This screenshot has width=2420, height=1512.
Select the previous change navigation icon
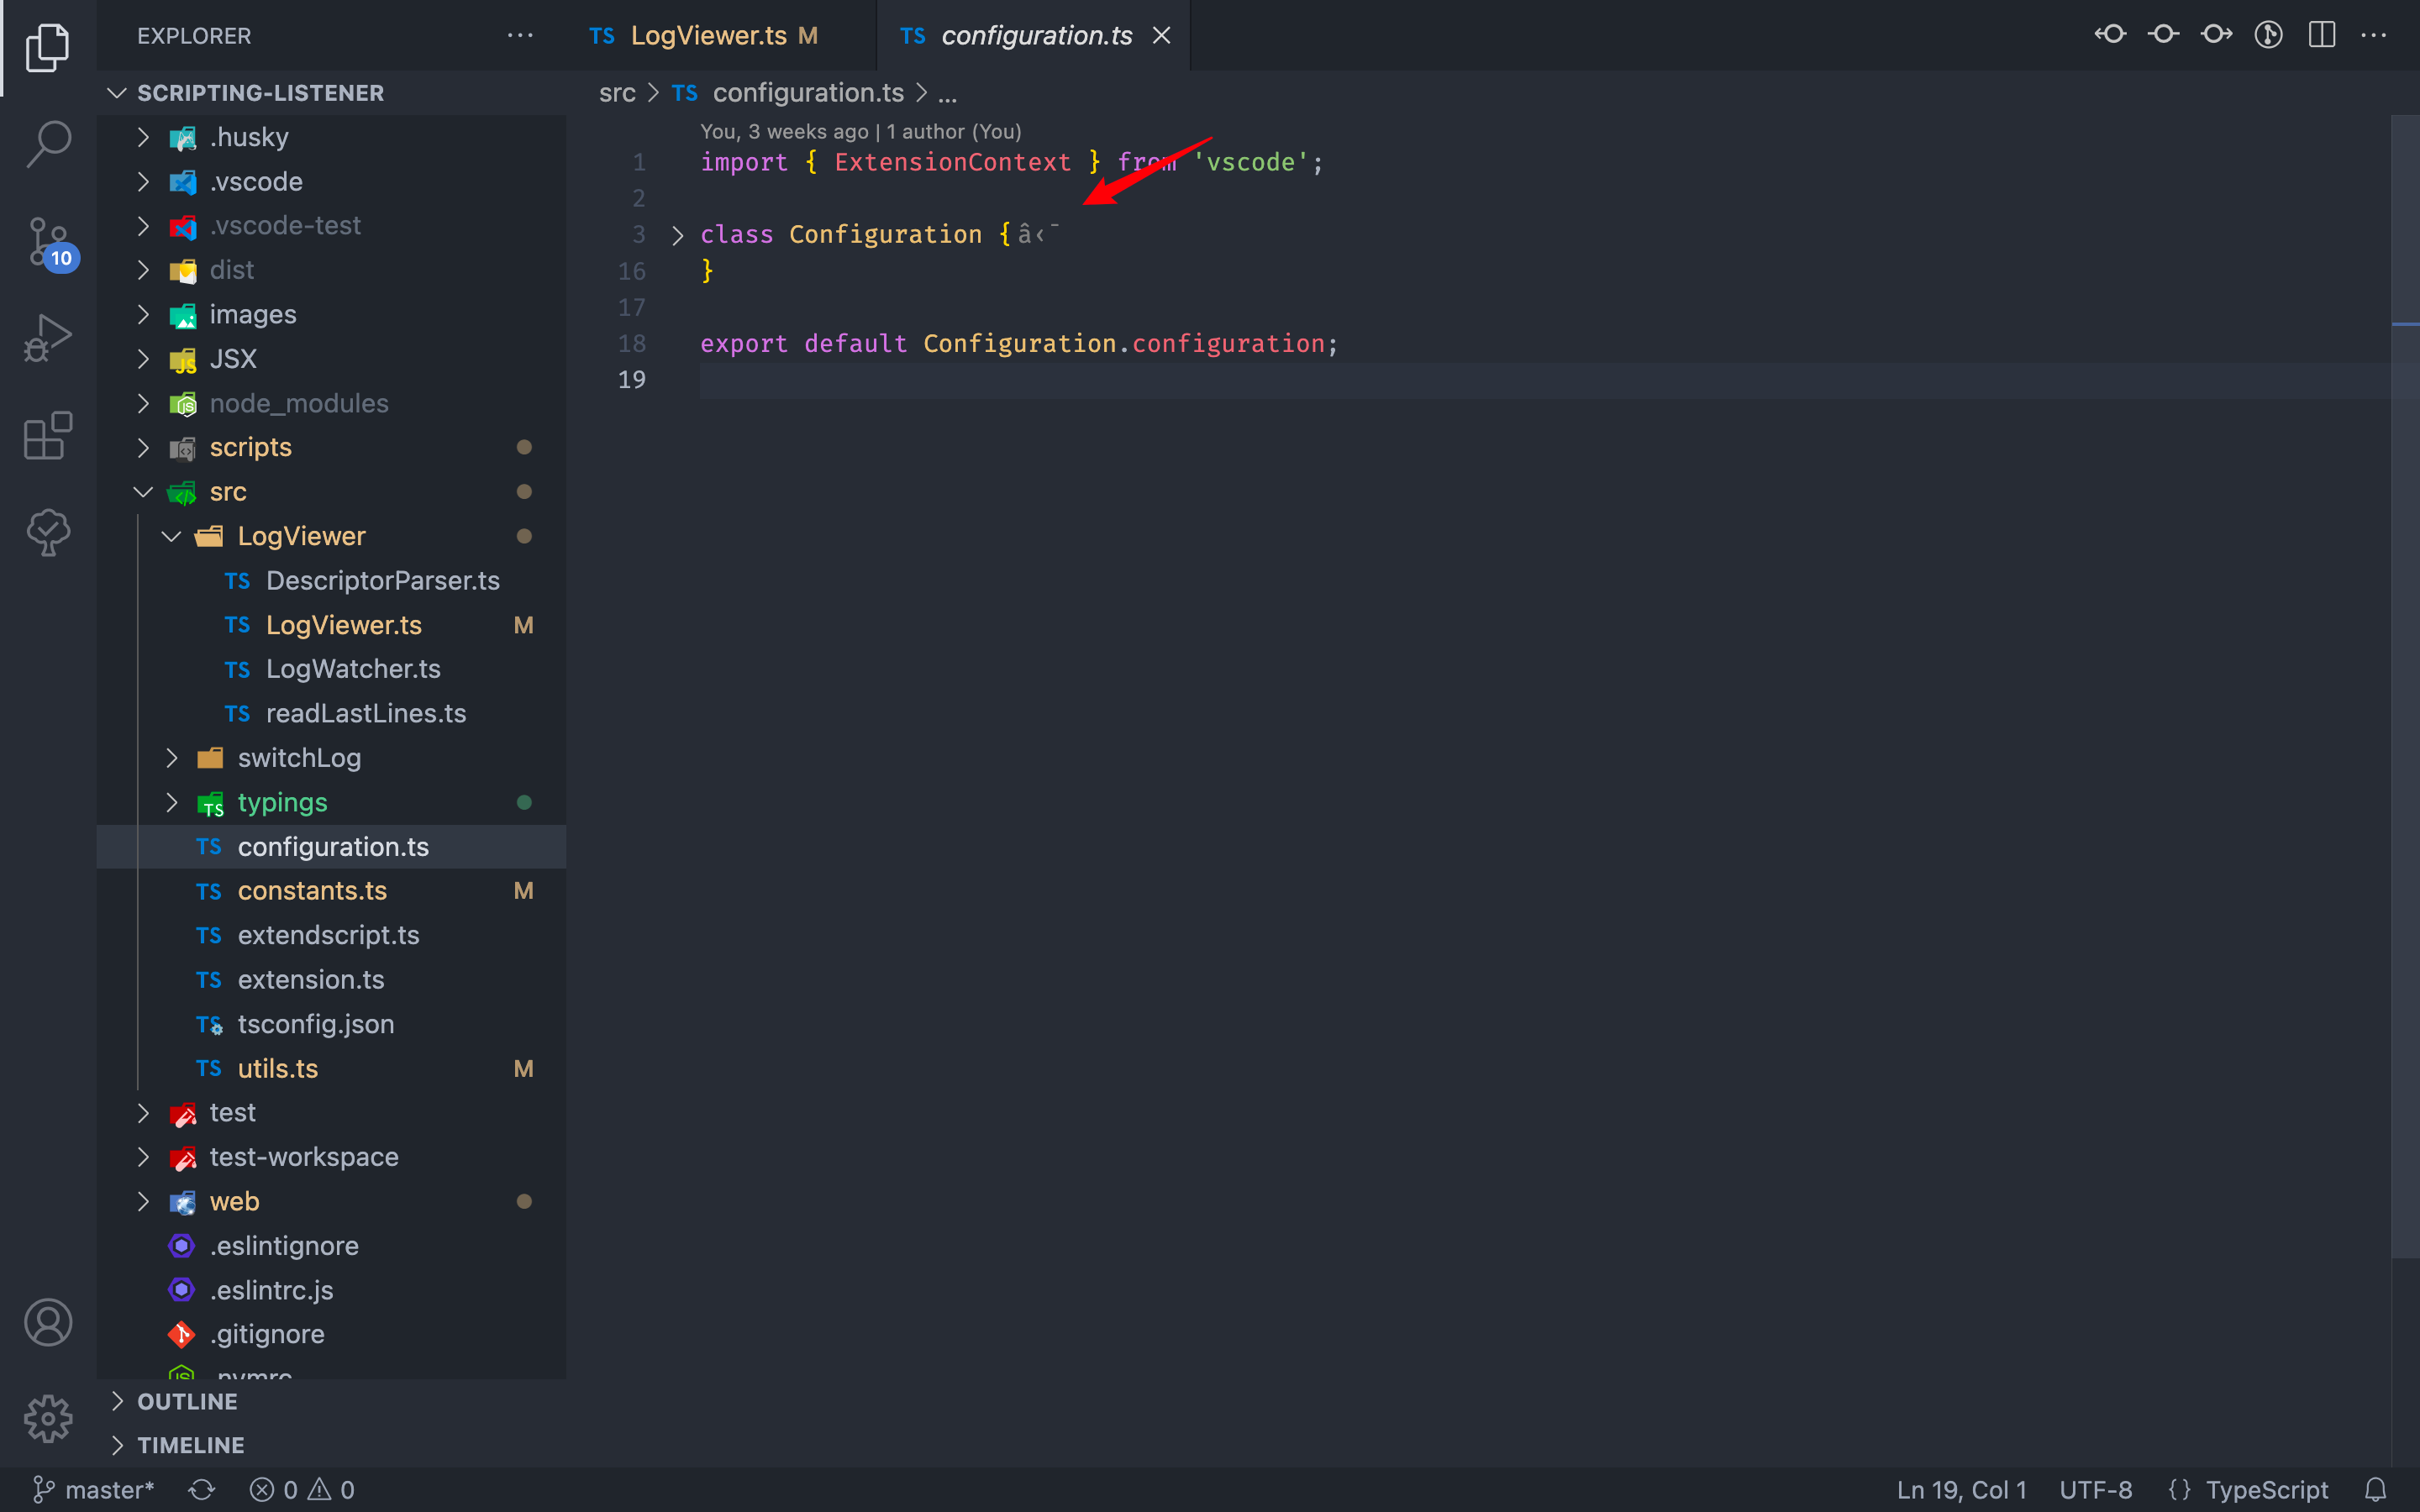[2110, 35]
